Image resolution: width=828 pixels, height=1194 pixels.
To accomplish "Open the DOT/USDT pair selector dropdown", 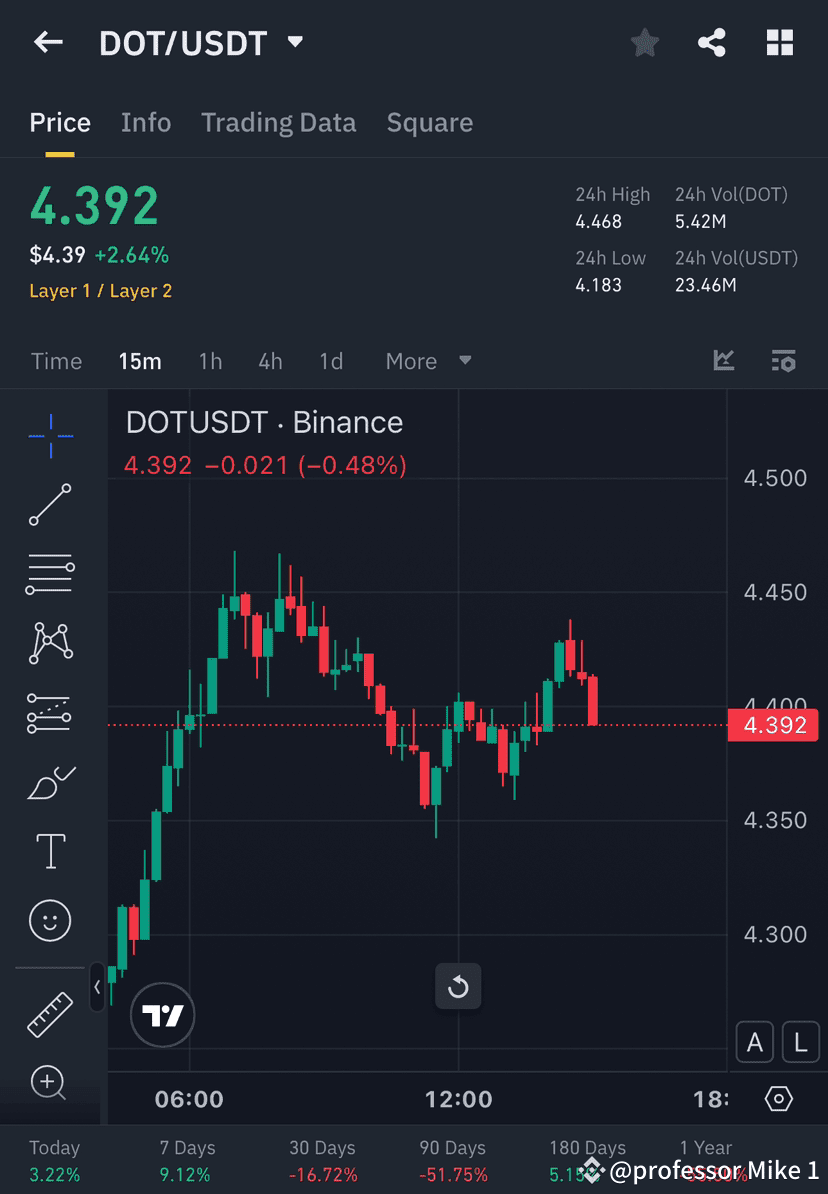I will click(295, 42).
